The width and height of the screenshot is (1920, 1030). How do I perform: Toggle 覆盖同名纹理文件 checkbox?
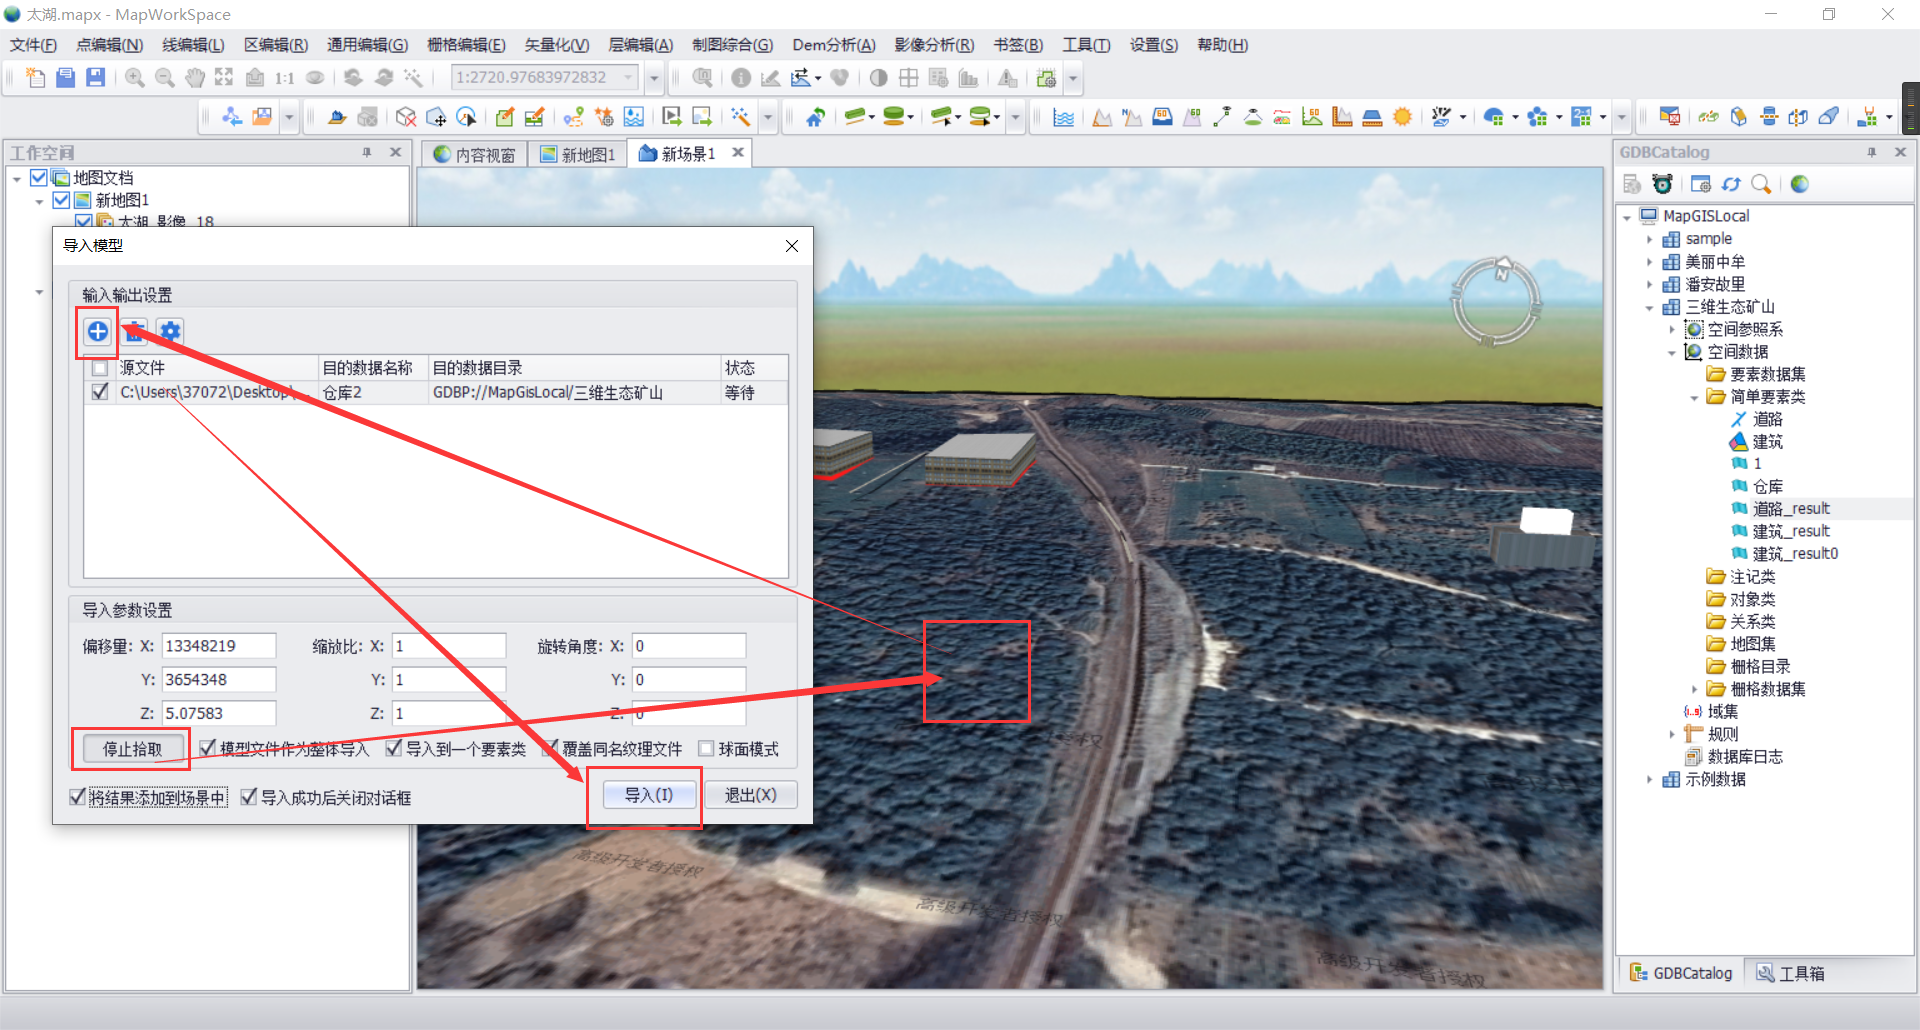pyautogui.click(x=550, y=748)
